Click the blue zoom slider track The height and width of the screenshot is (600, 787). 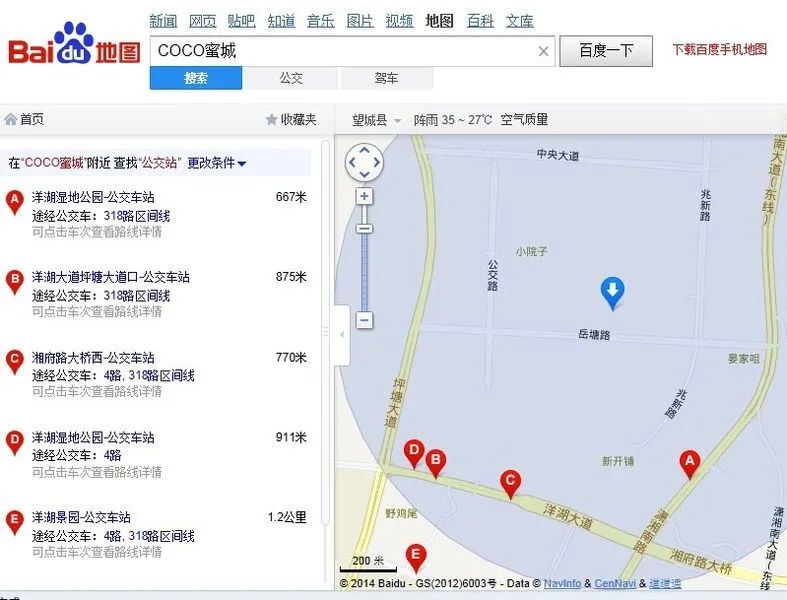[364, 272]
